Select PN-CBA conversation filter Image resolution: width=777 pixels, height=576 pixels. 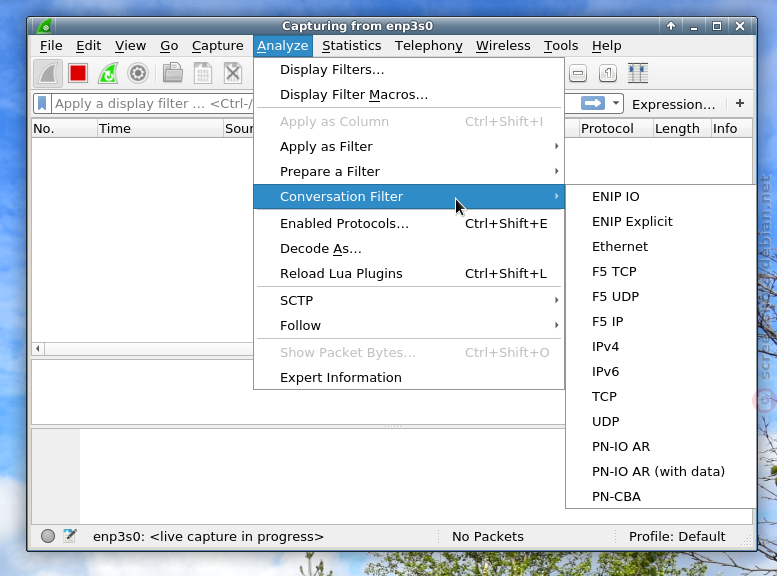tap(661, 496)
